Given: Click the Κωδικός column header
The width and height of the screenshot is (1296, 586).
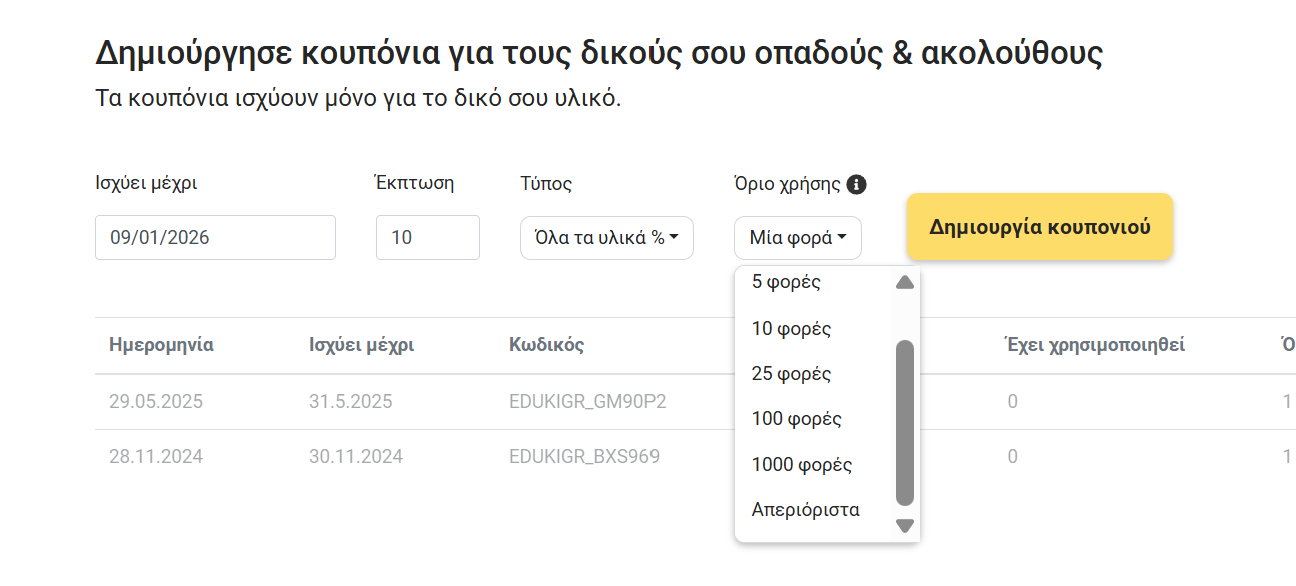Looking at the screenshot, I should tap(546, 345).
